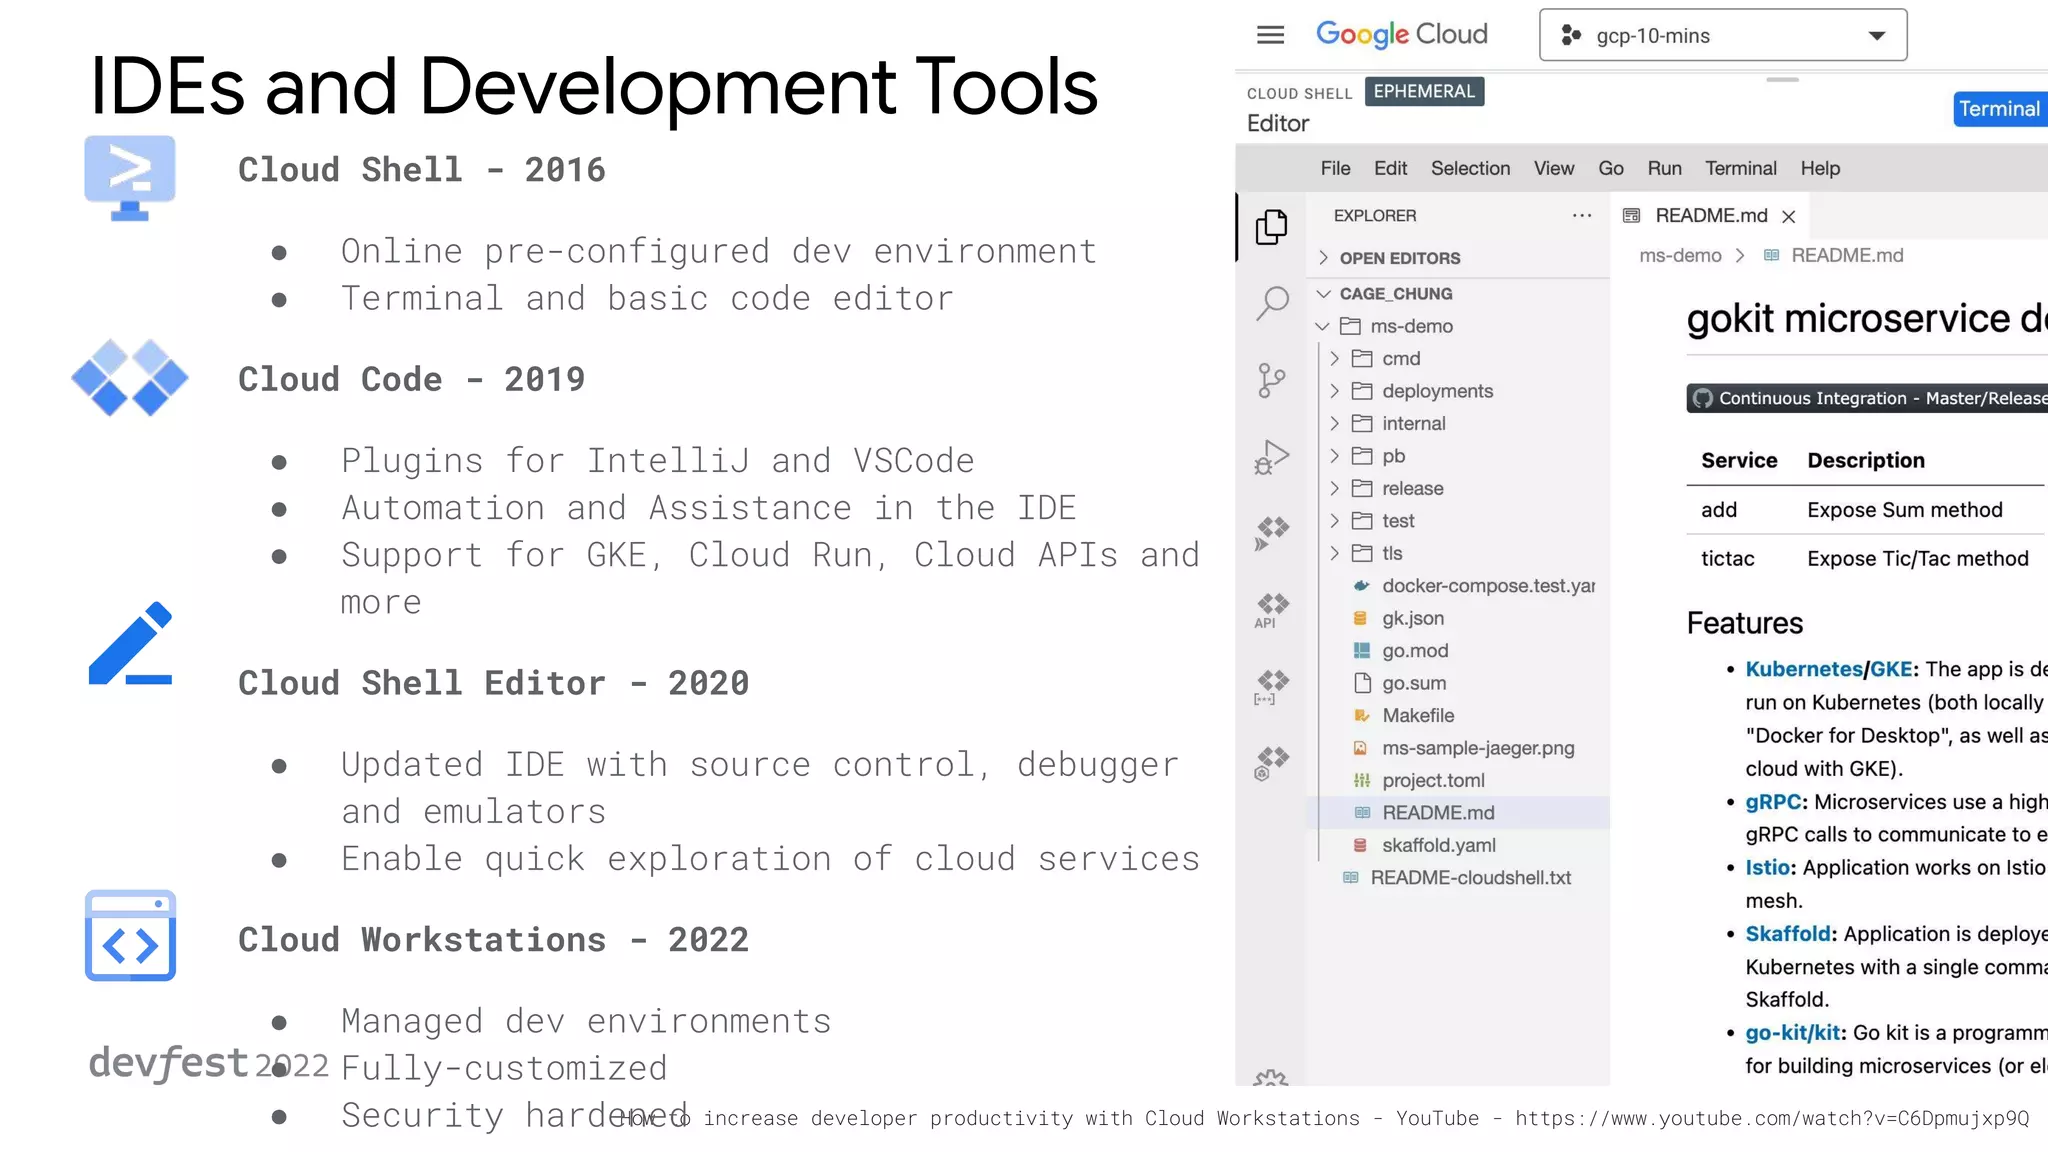The image size is (2048, 1152).
Task: Switch to the README.md editor tab
Action: [x=1711, y=215]
